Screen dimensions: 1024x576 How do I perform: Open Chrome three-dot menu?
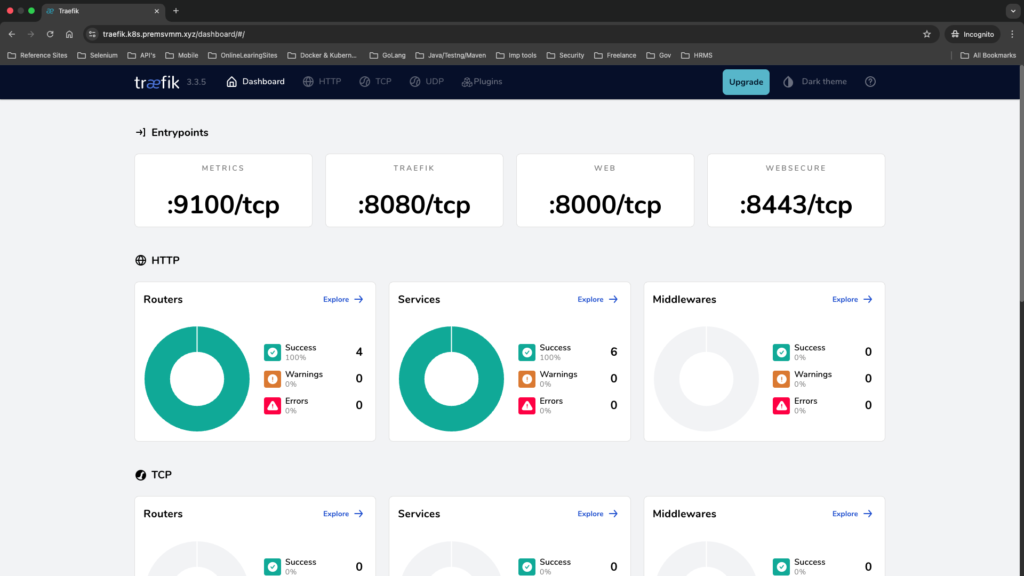(1012, 34)
